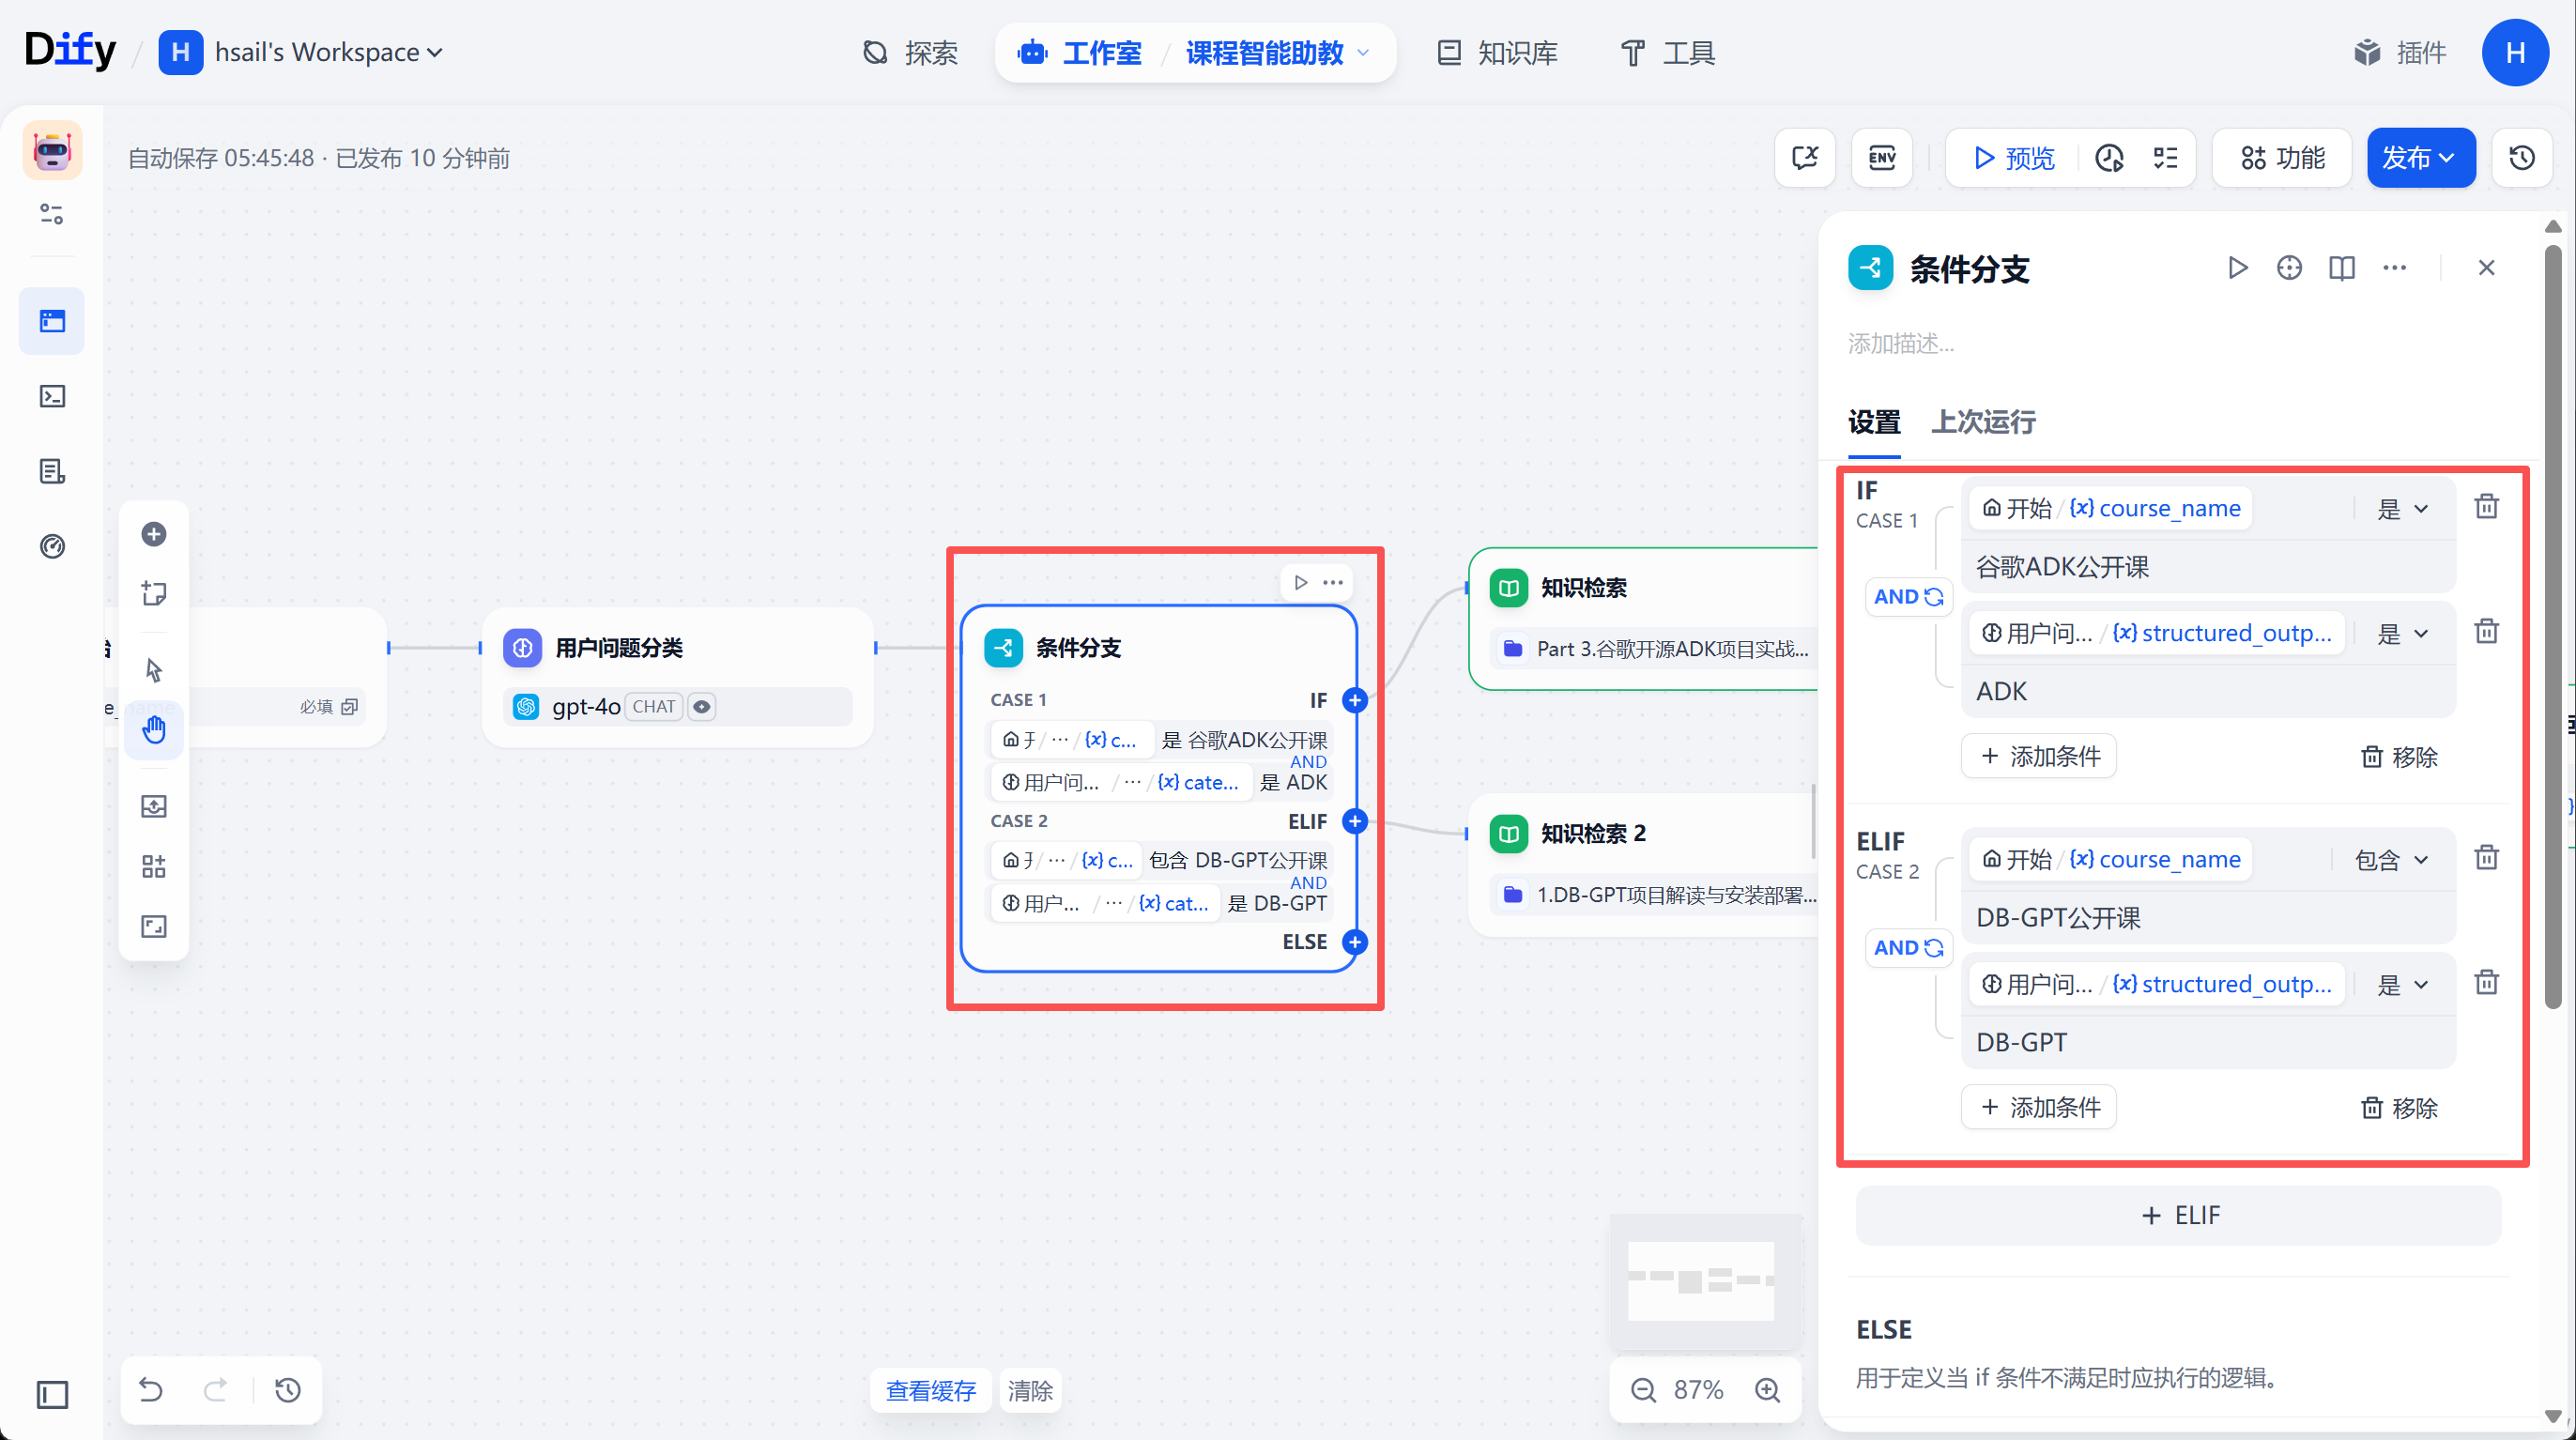
Task: Click the + ELIF button
Action: pyautogui.click(x=2178, y=1215)
